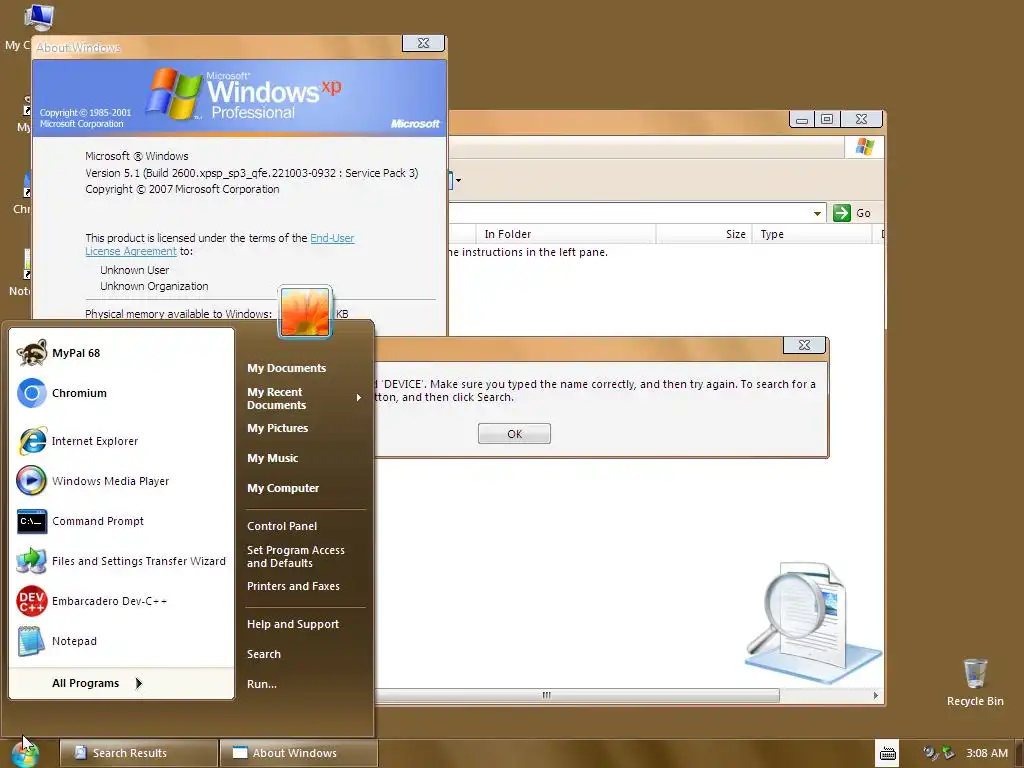Open MyPal 68 raccoon icon in Start menu

click(x=31, y=353)
